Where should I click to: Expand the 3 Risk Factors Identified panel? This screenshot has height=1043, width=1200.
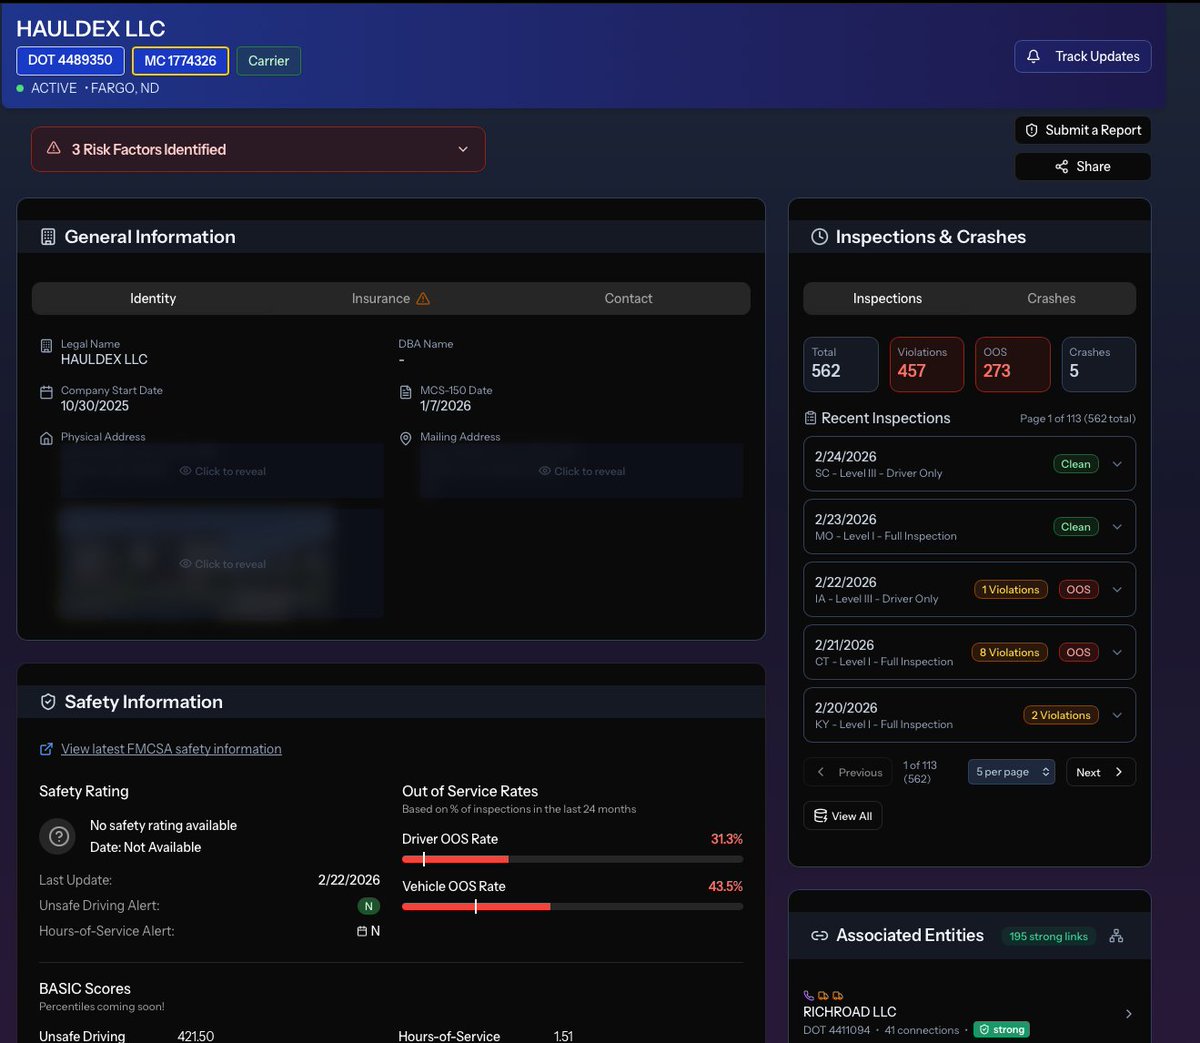(x=258, y=149)
